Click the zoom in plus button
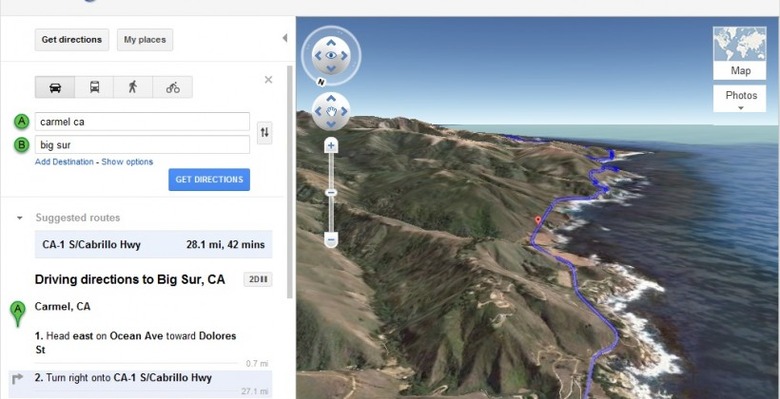 [x=331, y=146]
